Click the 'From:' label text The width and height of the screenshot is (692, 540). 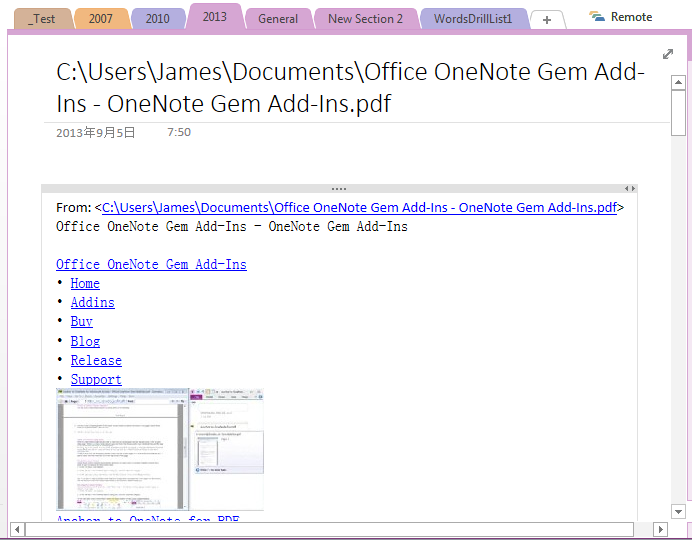tap(74, 207)
